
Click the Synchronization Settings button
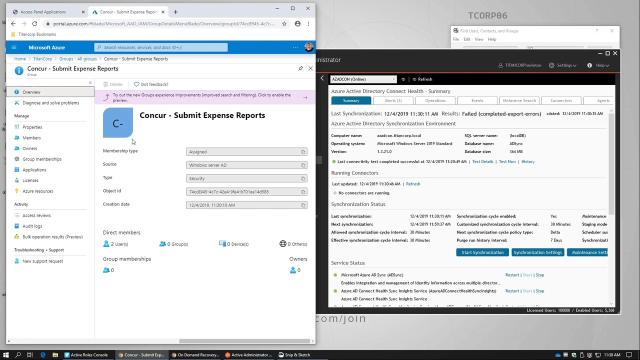point(538,253)
